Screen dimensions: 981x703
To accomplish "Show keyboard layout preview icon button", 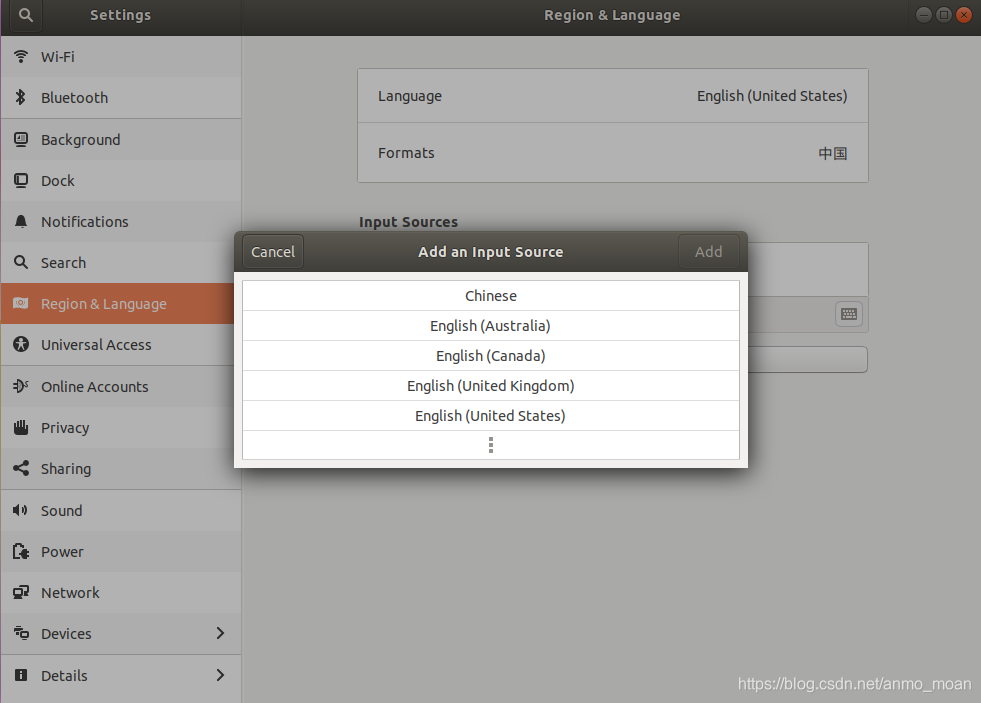I will coord(849,314).
